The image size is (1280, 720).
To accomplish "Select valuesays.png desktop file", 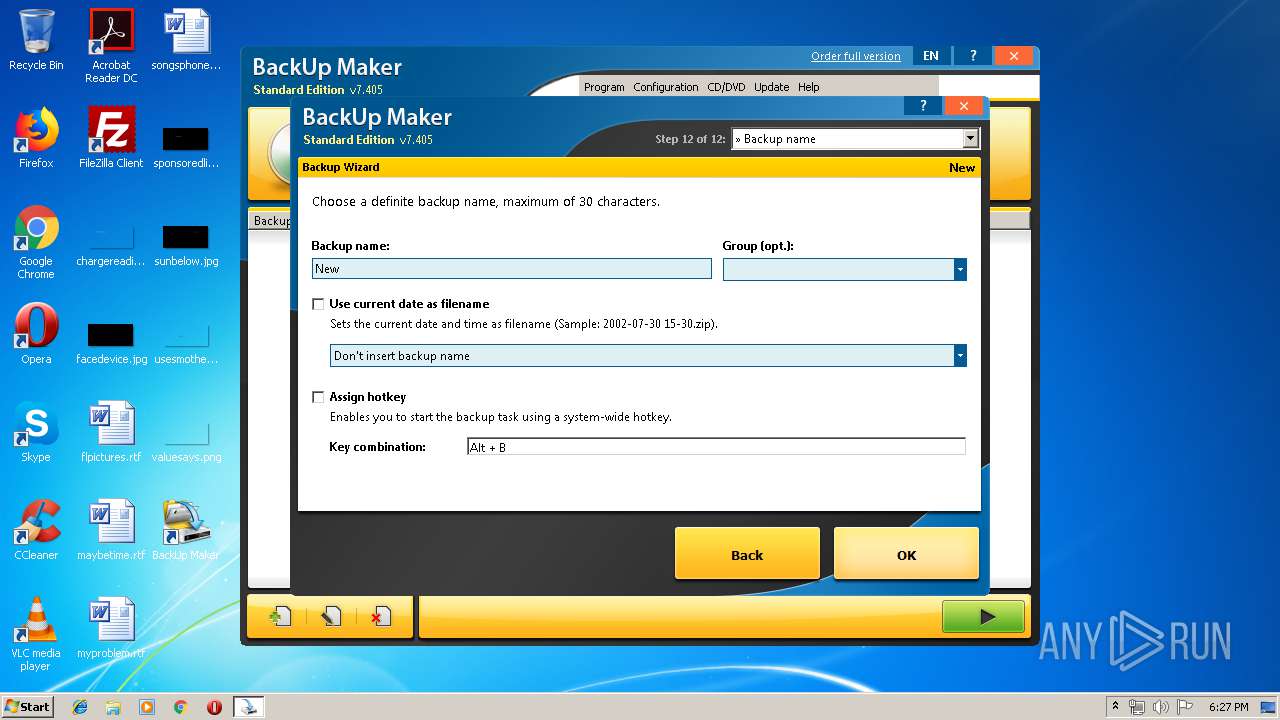I will coord(186,440).
